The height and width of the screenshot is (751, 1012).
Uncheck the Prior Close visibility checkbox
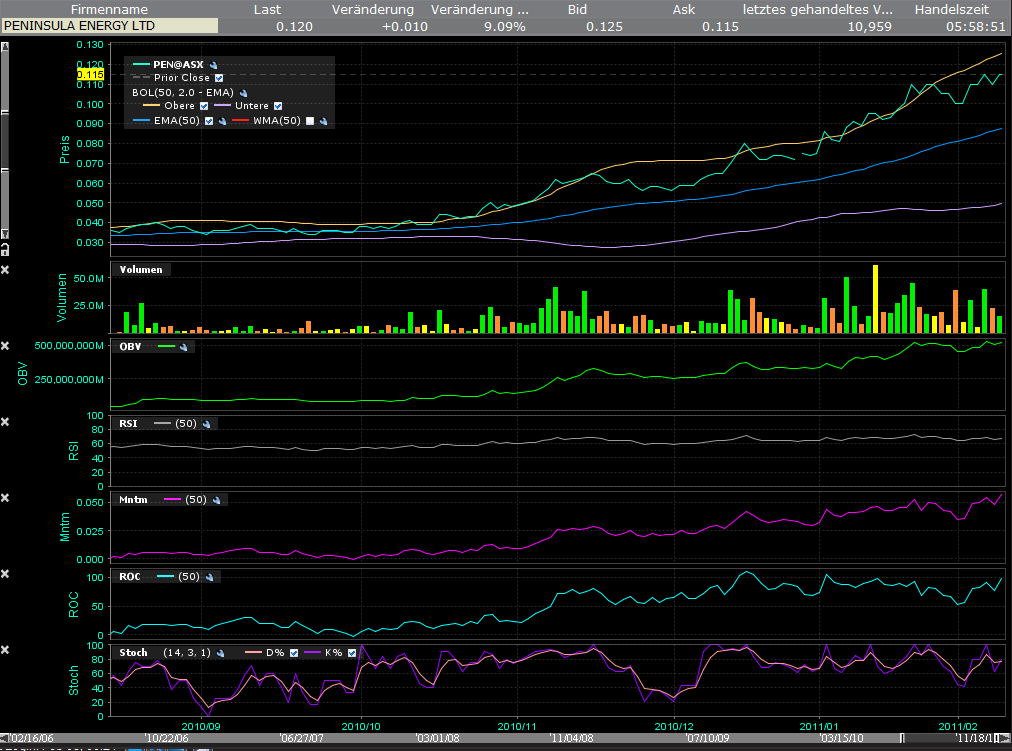218,78
